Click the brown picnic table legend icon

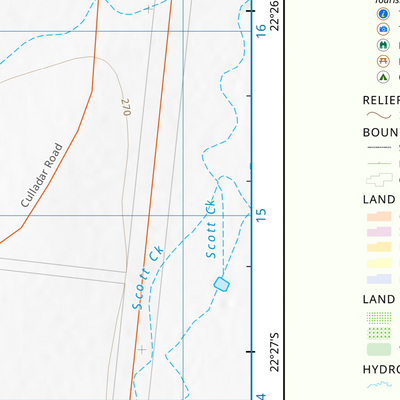383,61
